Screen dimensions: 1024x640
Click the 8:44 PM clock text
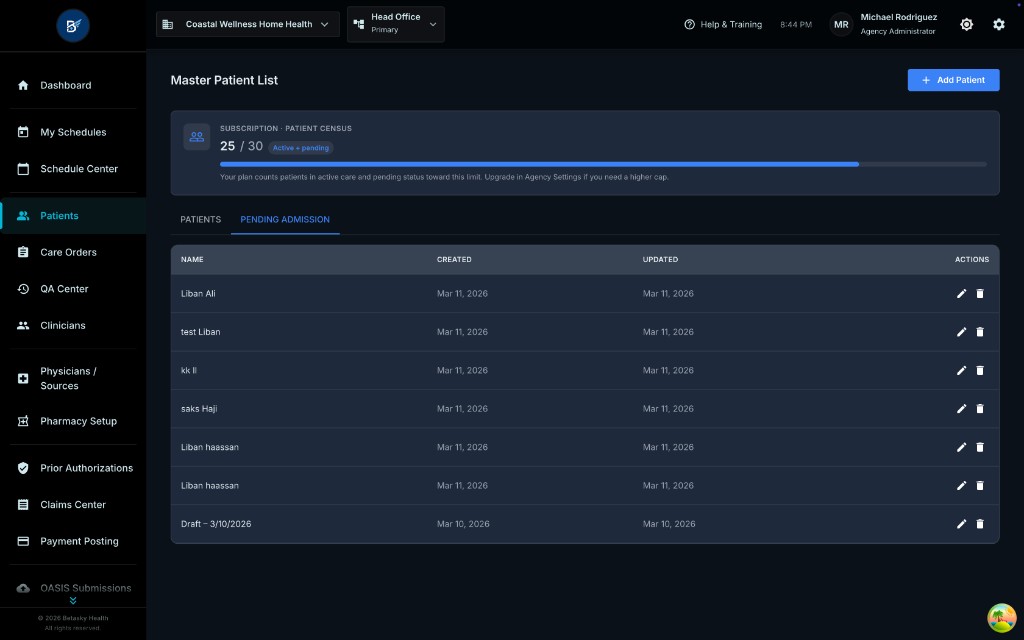[x=795, y=24]
